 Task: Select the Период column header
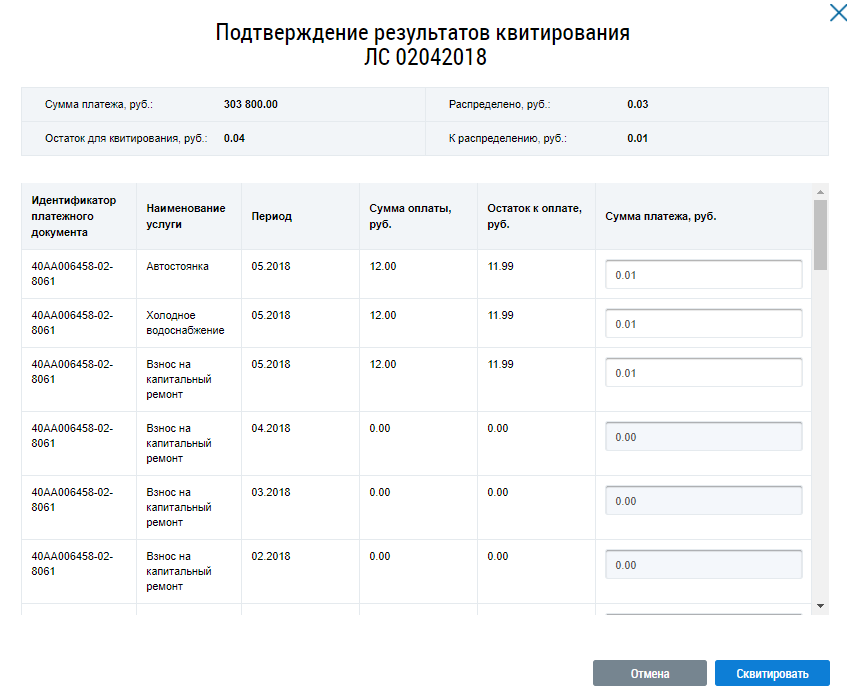click(272, 216)
